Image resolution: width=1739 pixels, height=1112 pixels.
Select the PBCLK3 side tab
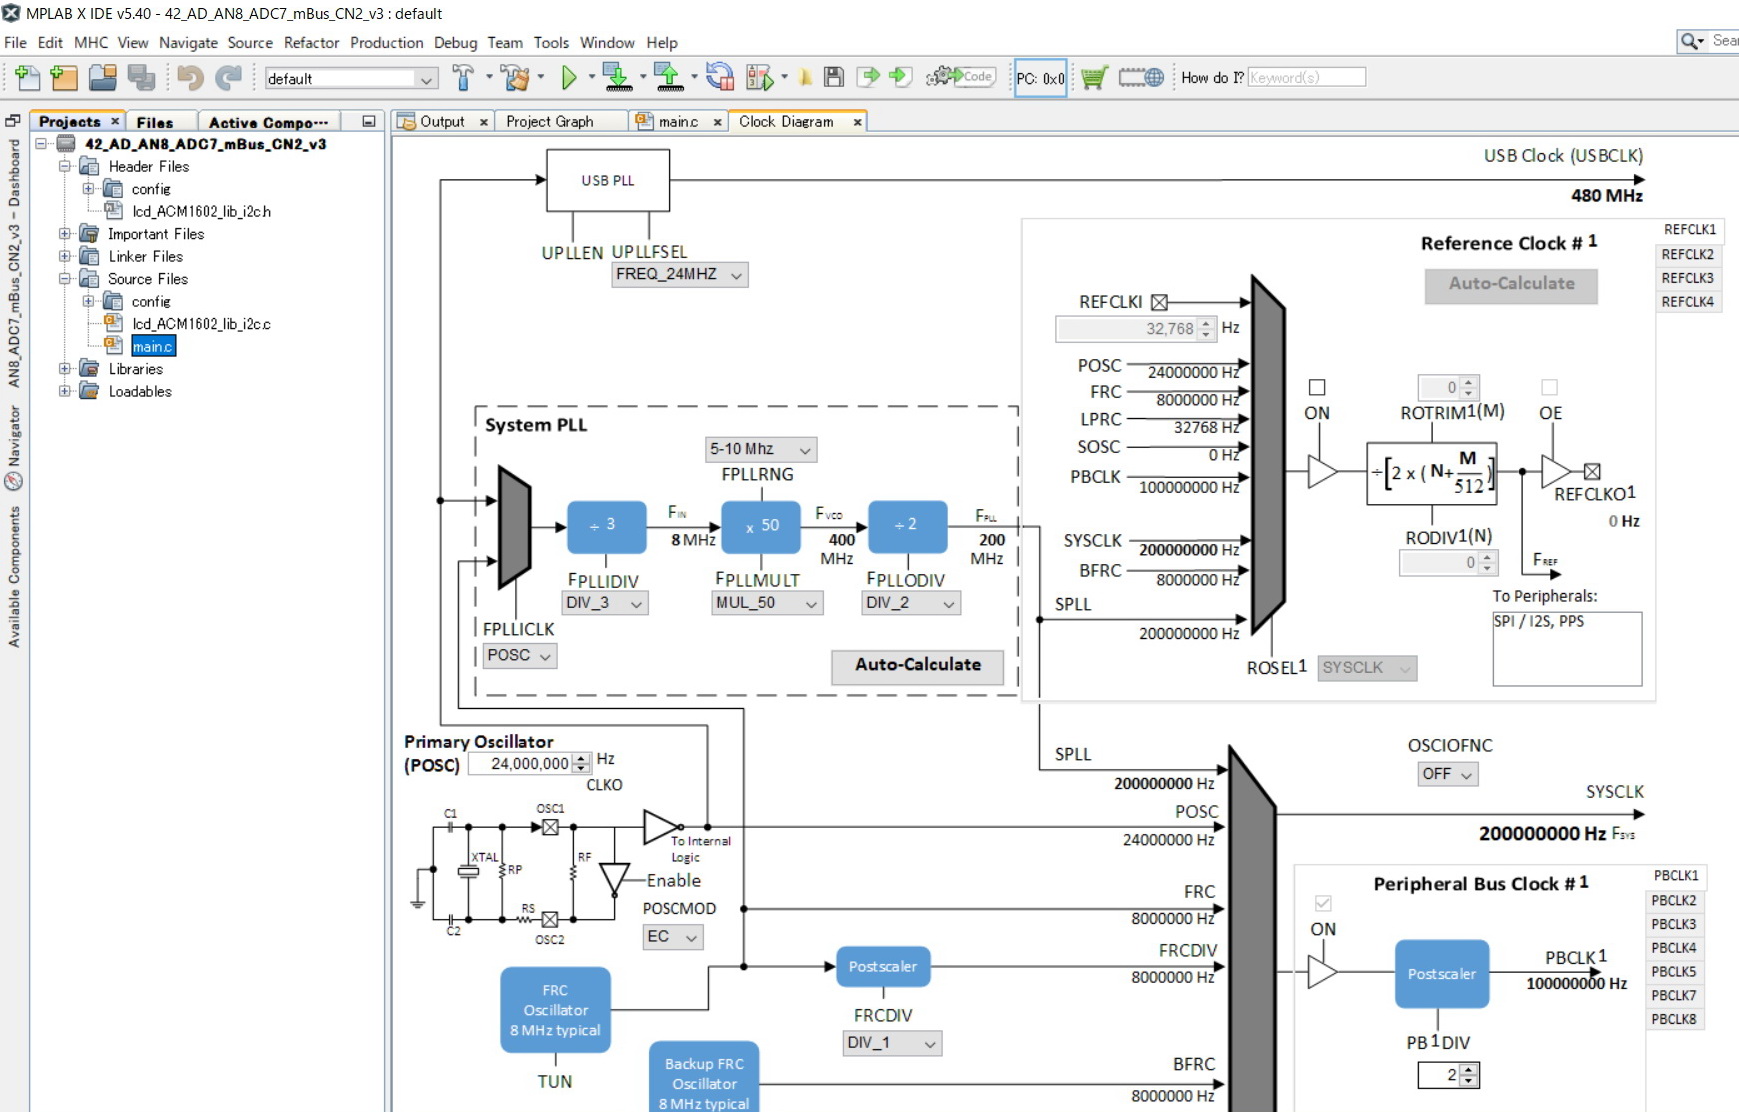1674,924
